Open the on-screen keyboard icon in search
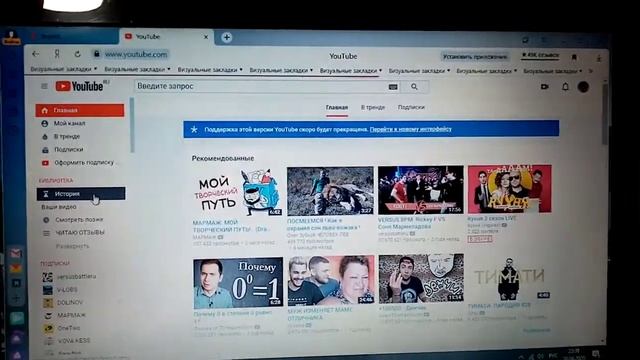Viewport: 640px width, 360px height. point(393,87)
